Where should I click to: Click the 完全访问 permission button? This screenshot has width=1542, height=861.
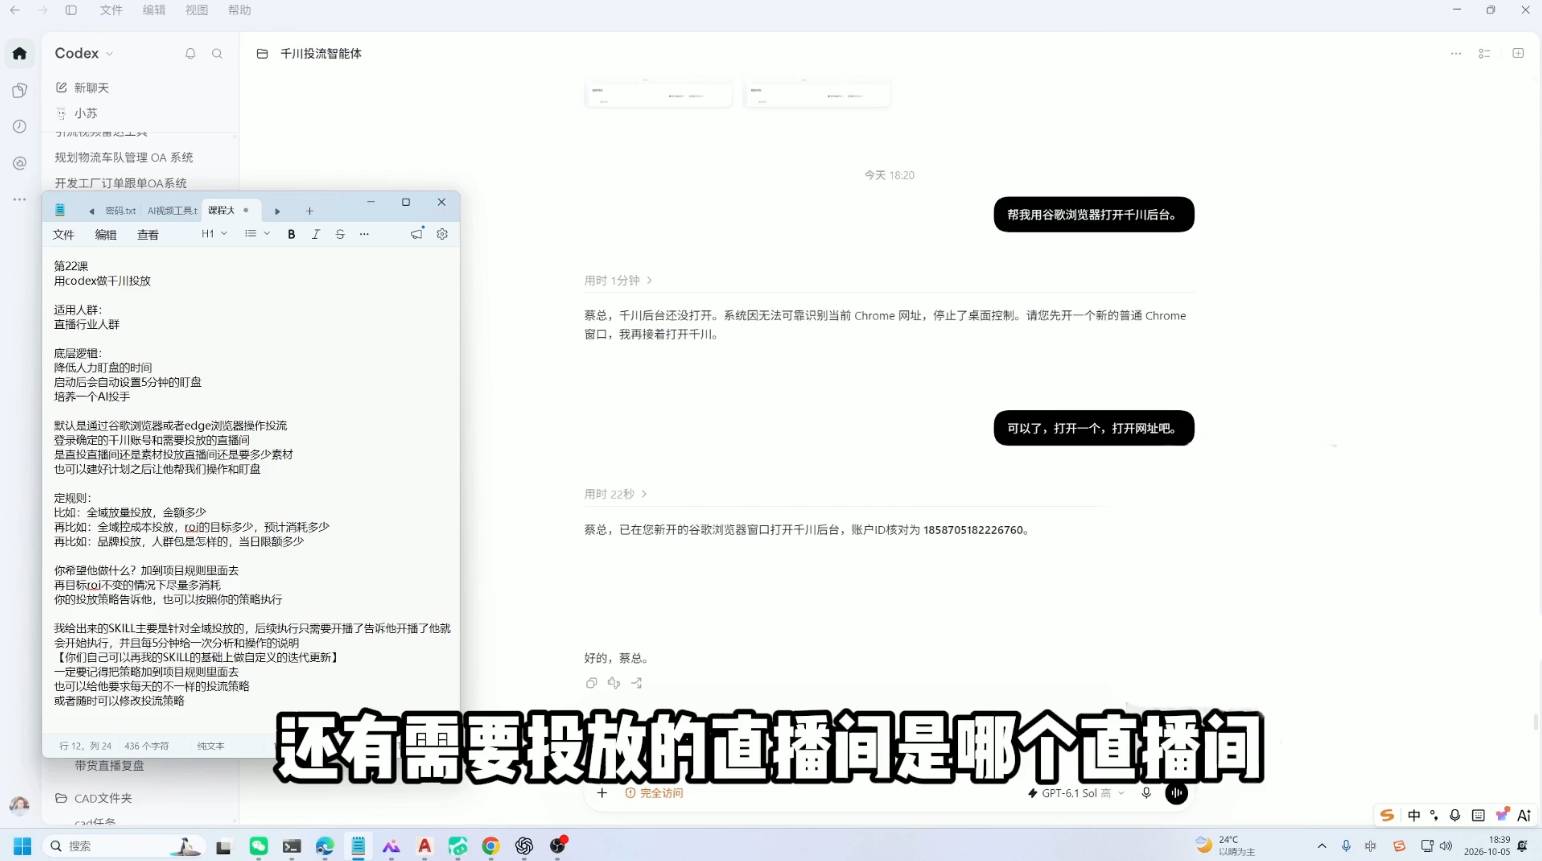(x=654, y=793)
